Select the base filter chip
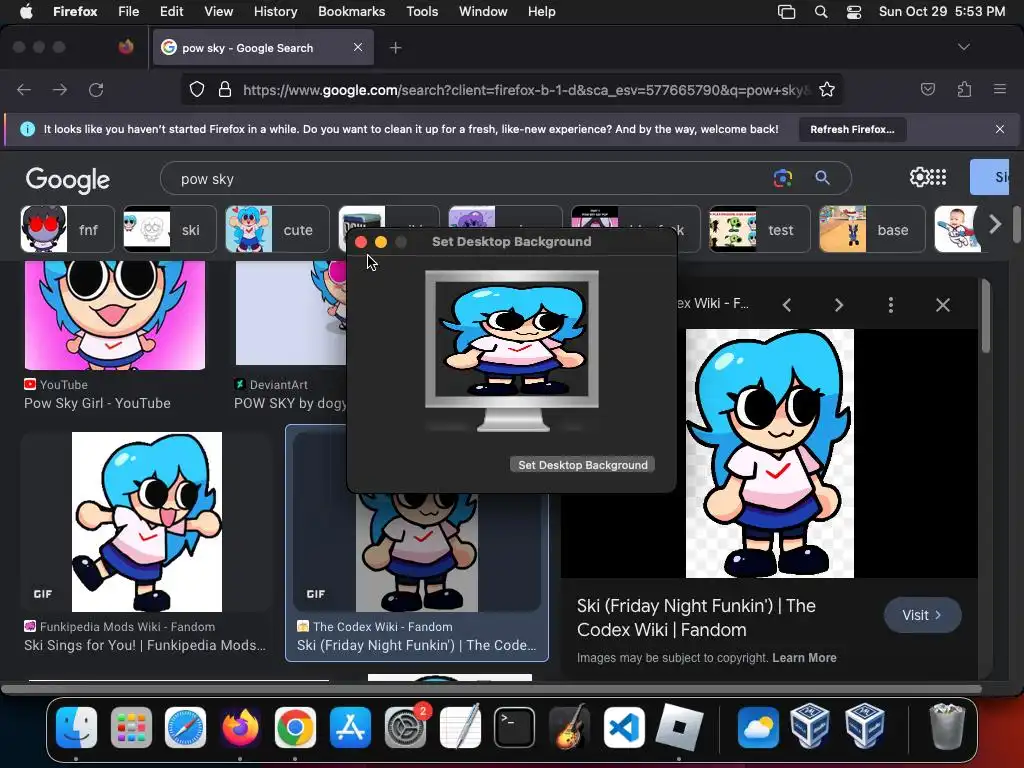Screen dimensions: 1024x768 pos(872,229)
